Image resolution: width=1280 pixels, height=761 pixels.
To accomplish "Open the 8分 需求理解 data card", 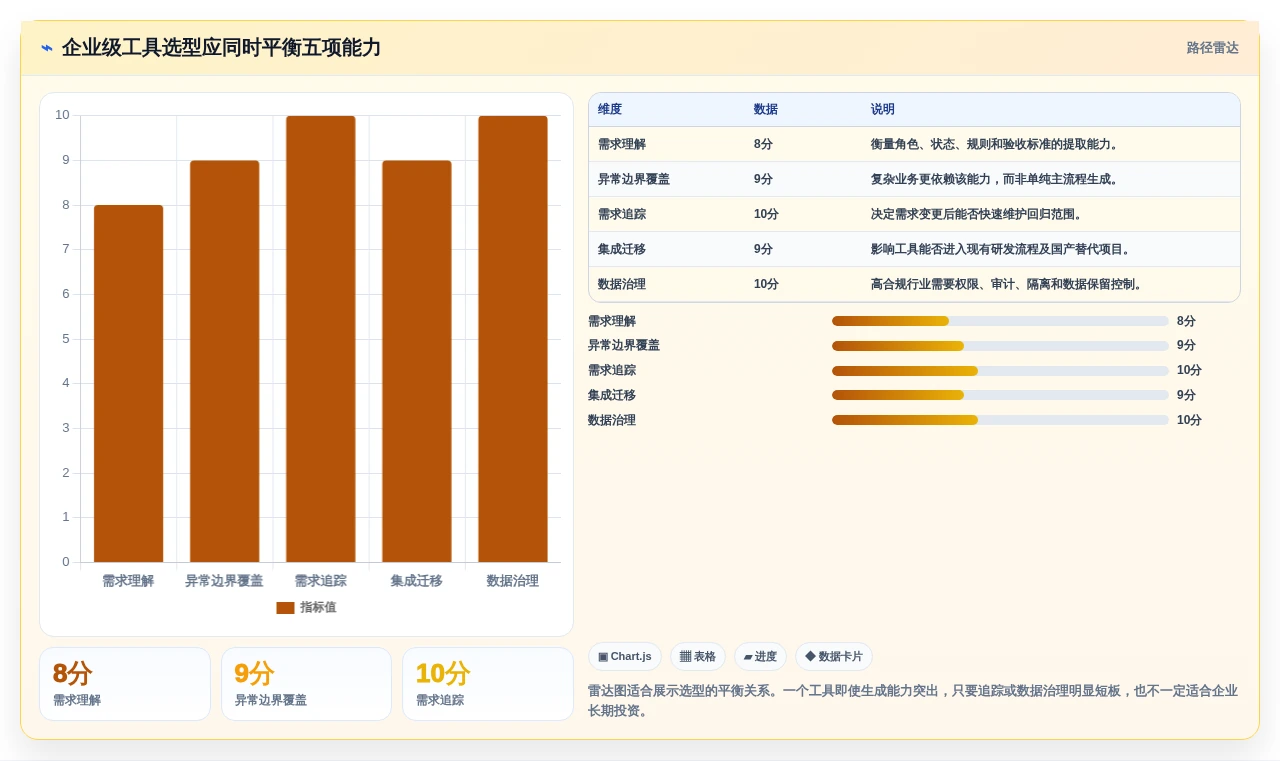I will [x=125, y=684].
